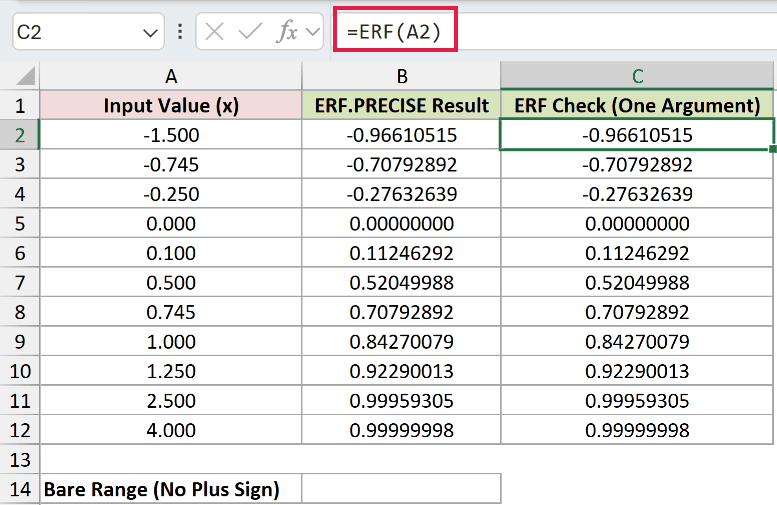Select cell A9 with value 1.000
Screen dimensions: 777x505
tap(170, 341)
